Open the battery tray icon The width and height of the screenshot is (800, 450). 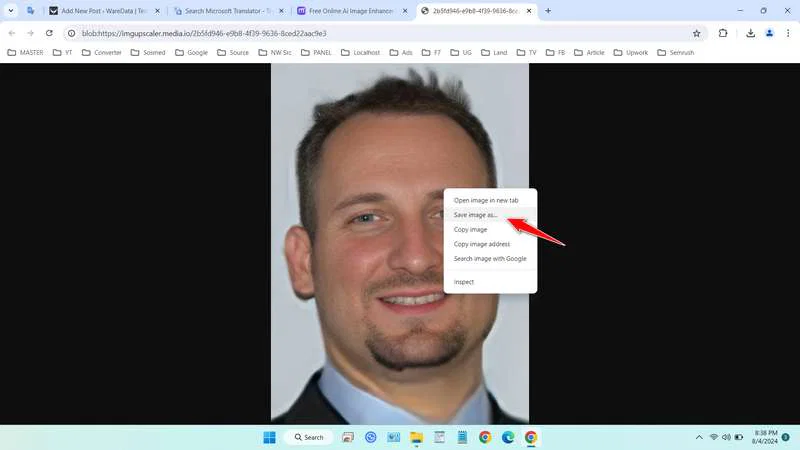coord(739,437)
